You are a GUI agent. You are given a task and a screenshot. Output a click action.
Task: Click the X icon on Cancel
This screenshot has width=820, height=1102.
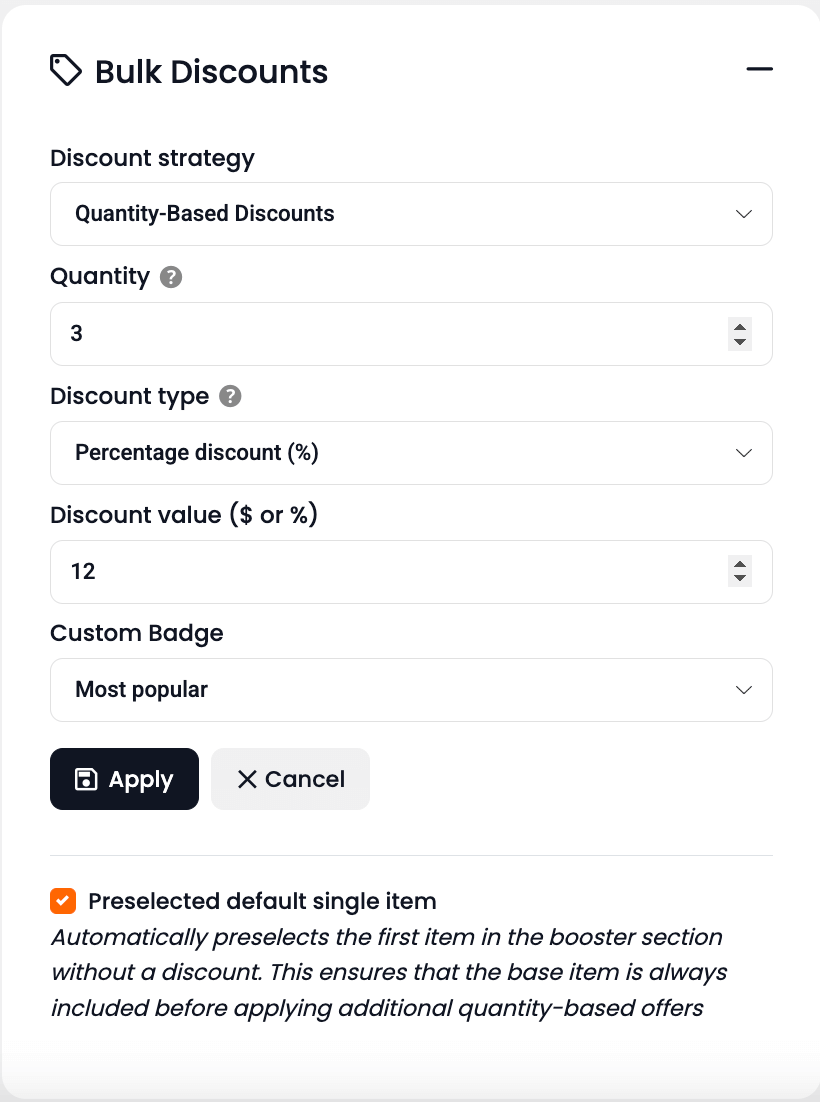[247, 779]
